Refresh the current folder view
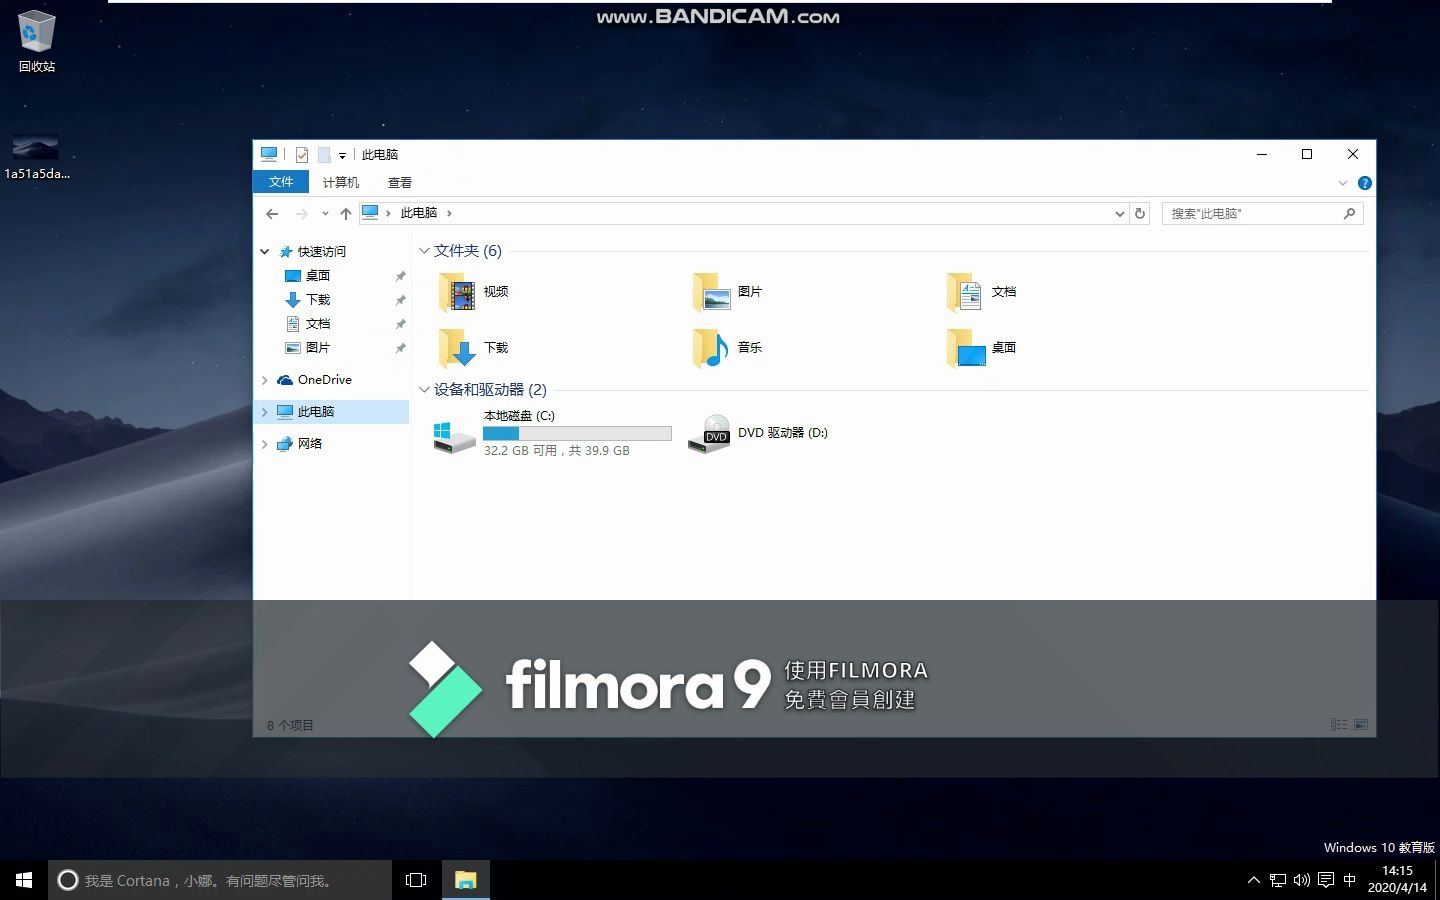This screenshot has width=1440, height=900. (x=1140, y=213)
